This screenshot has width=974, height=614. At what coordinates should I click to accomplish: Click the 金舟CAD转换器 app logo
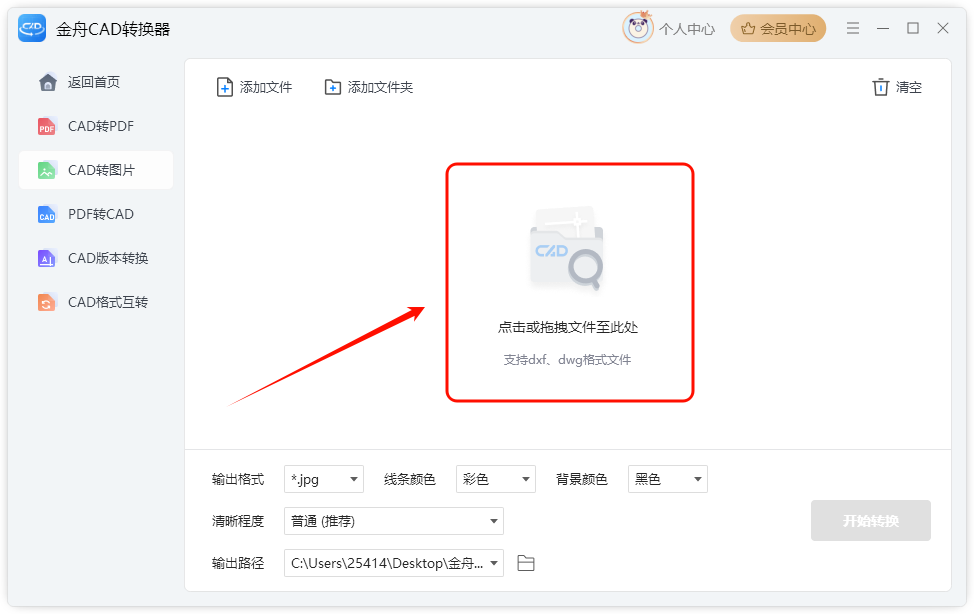pos(32,29)
